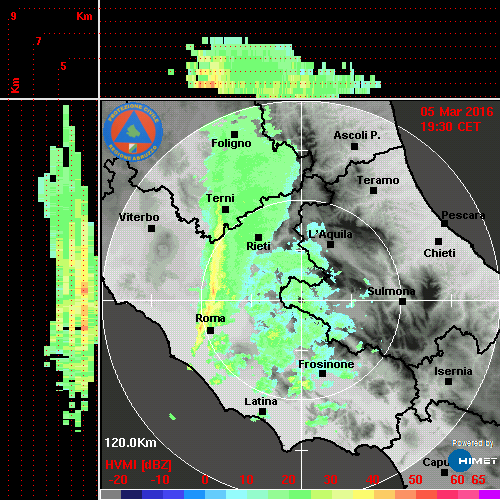Click the Roma city marker square

(210, 330)
